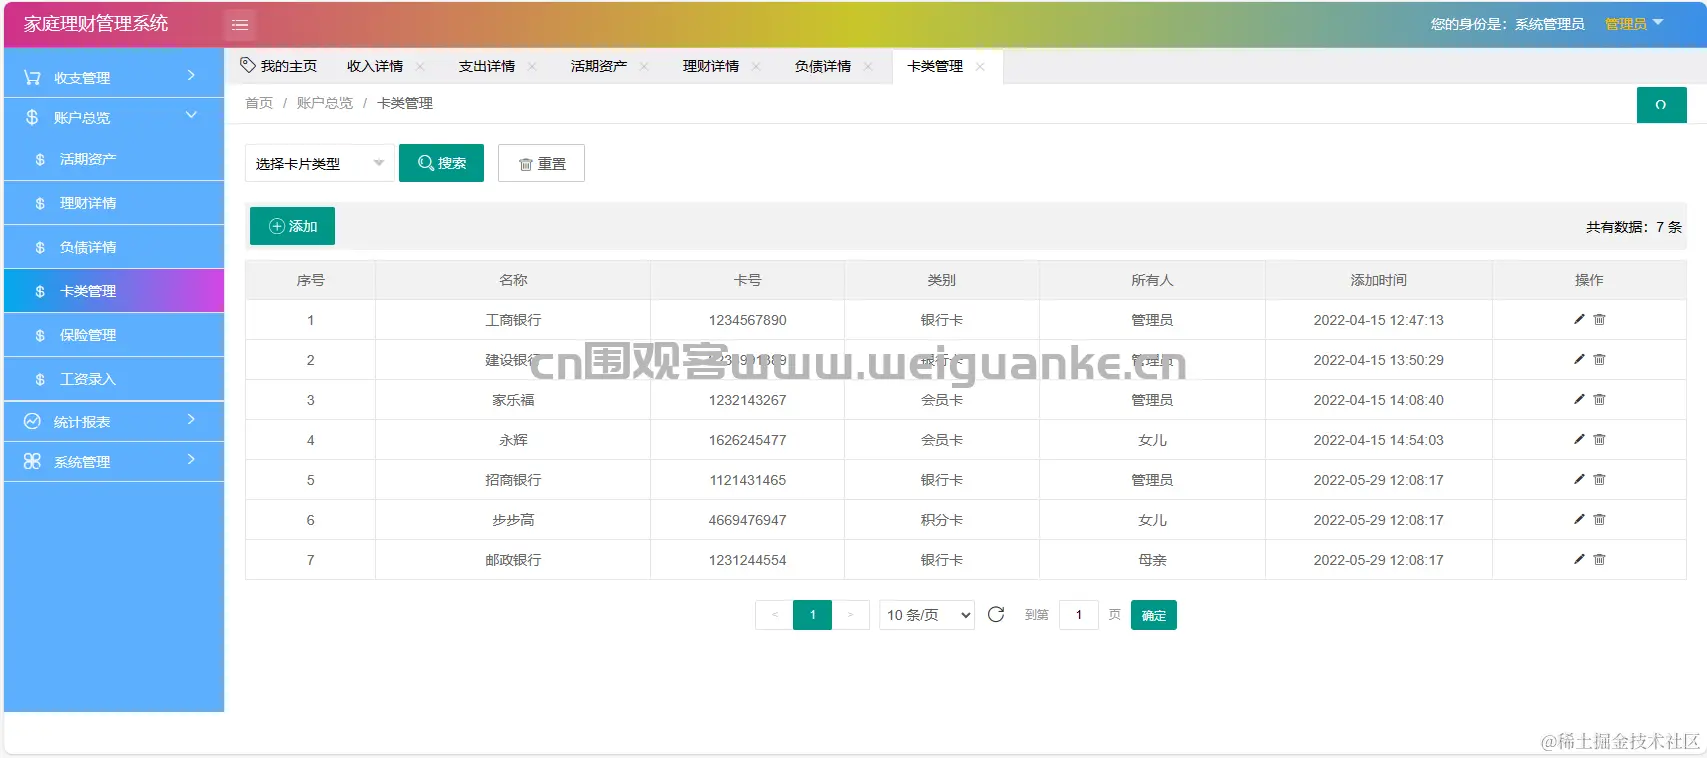The width and height of the screenshot is (1707, 758).
Task: Click the edit pencil in 建设银行 row
Action: 1579,359
